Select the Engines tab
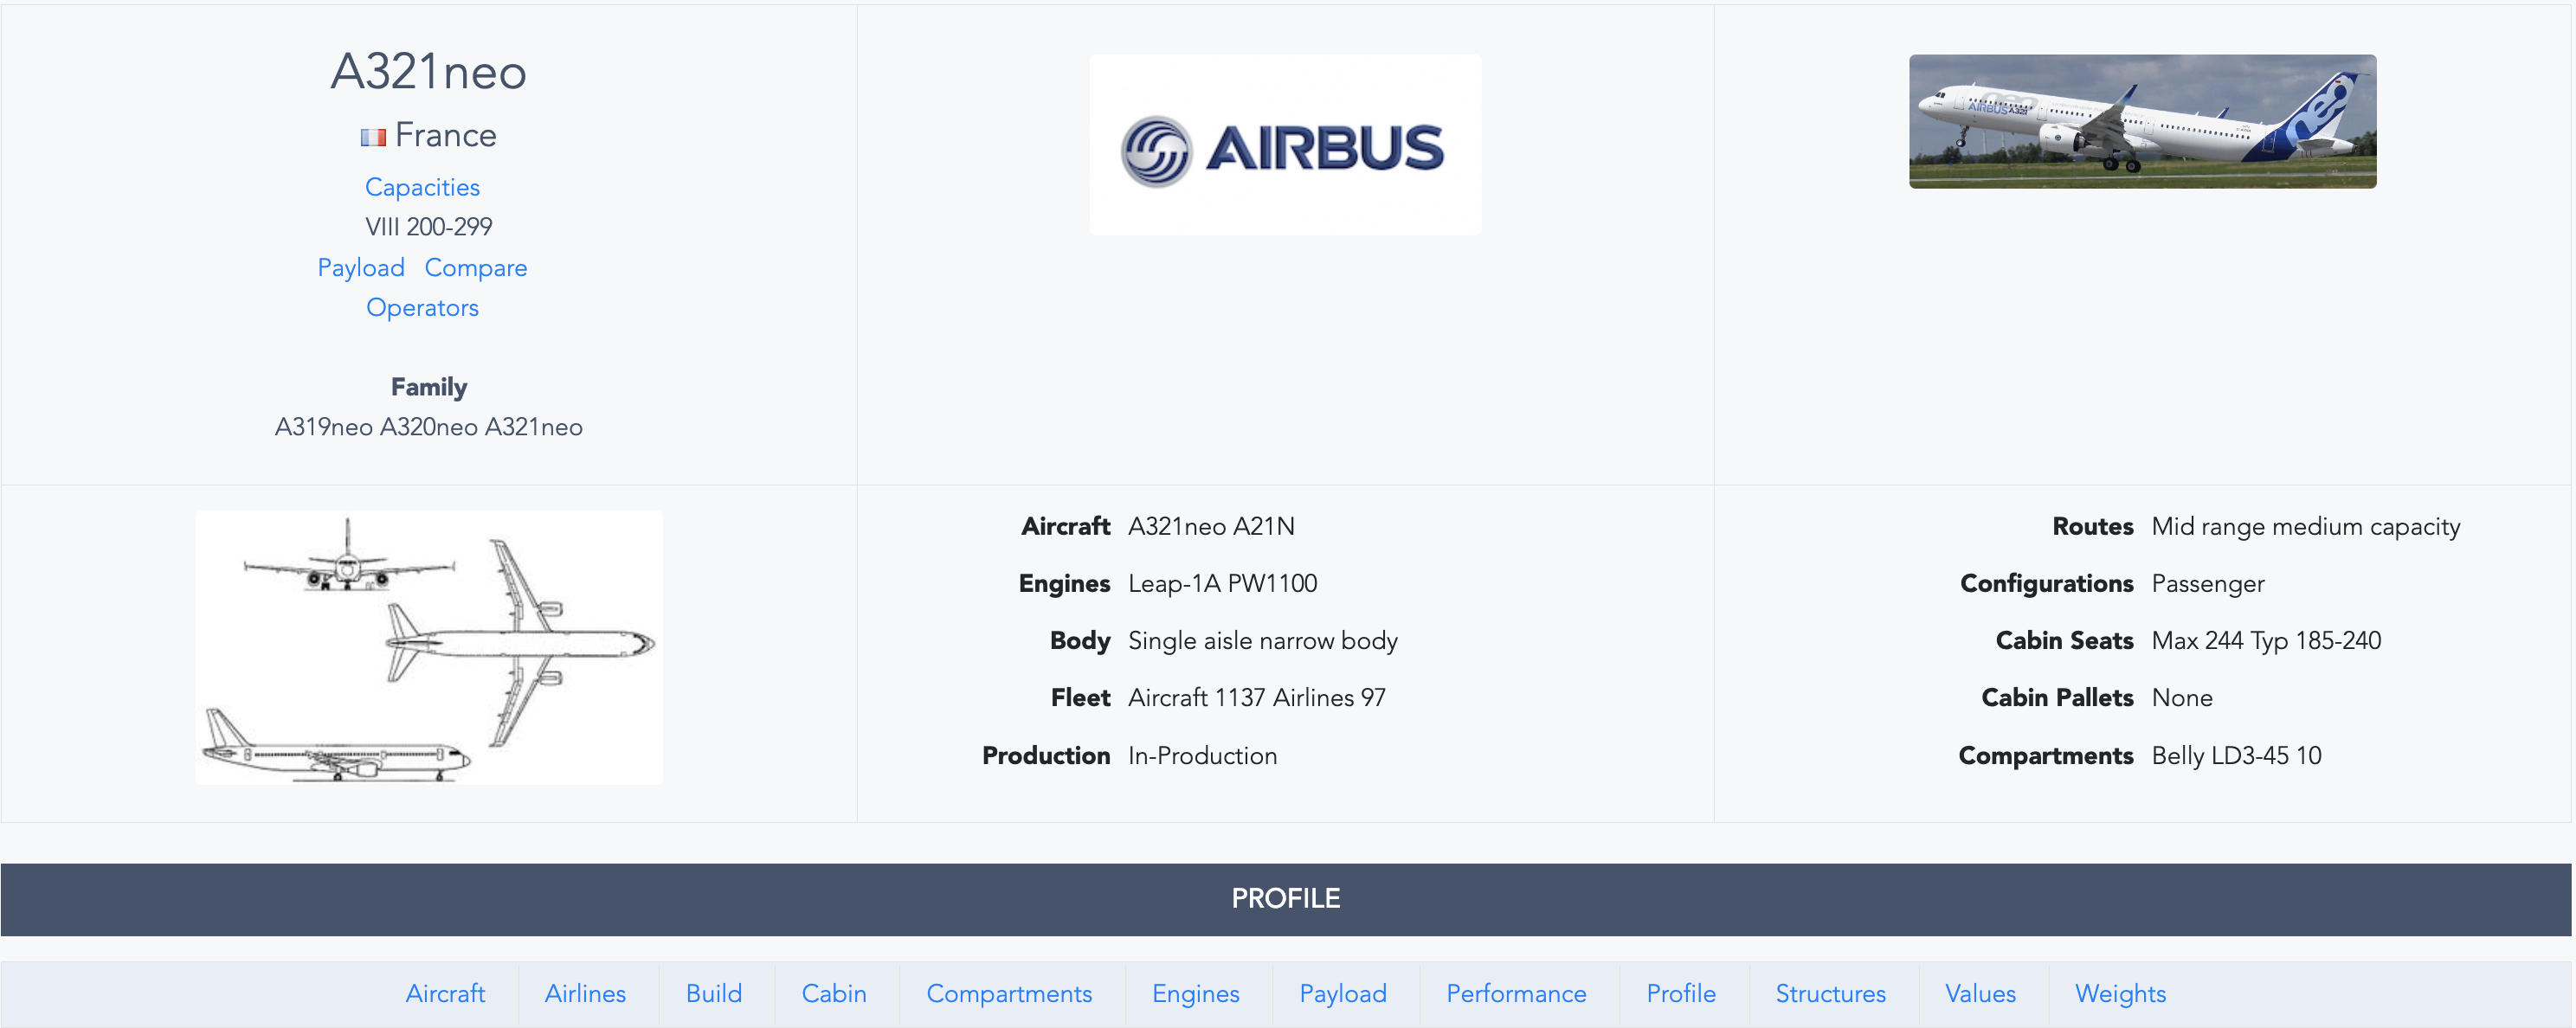This screenshot has width=2576, height=1028. (x=1195, y=994)
